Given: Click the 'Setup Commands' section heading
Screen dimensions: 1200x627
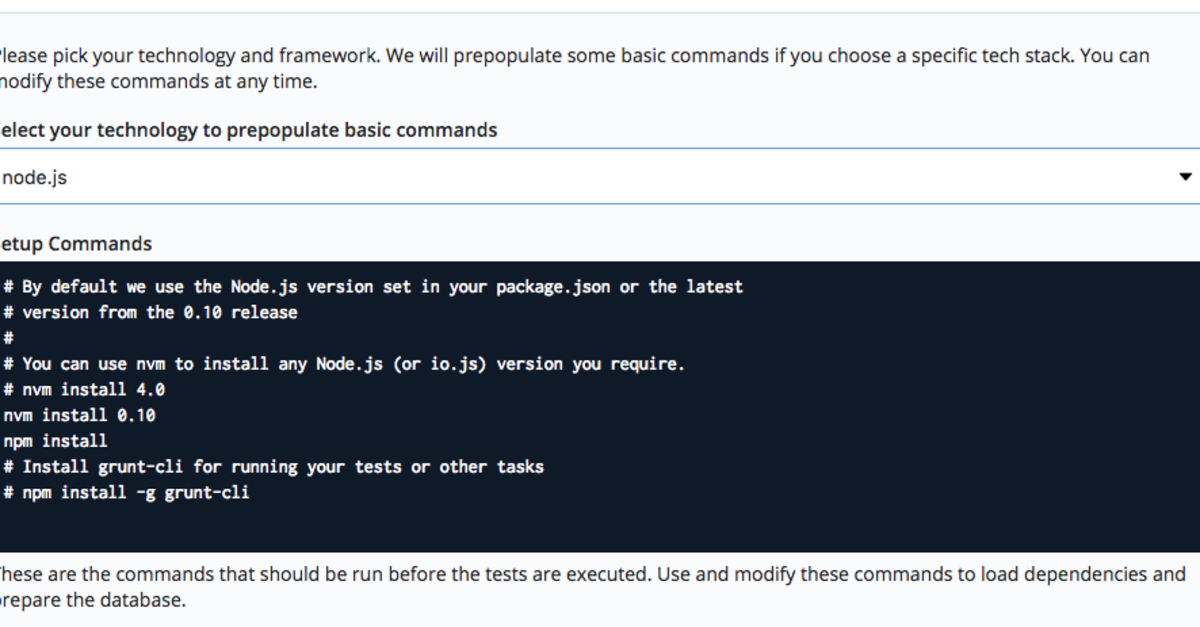Looking at the screenshot, I should click(75, 243).
